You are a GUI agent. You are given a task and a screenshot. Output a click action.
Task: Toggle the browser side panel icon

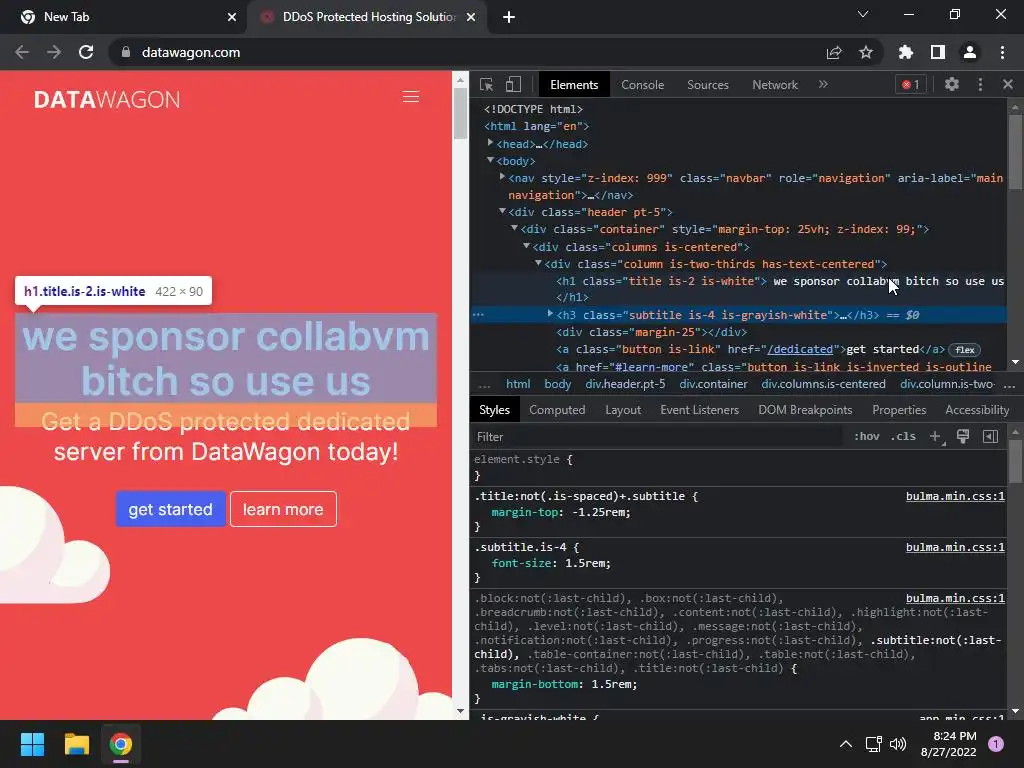click(938, 52)
